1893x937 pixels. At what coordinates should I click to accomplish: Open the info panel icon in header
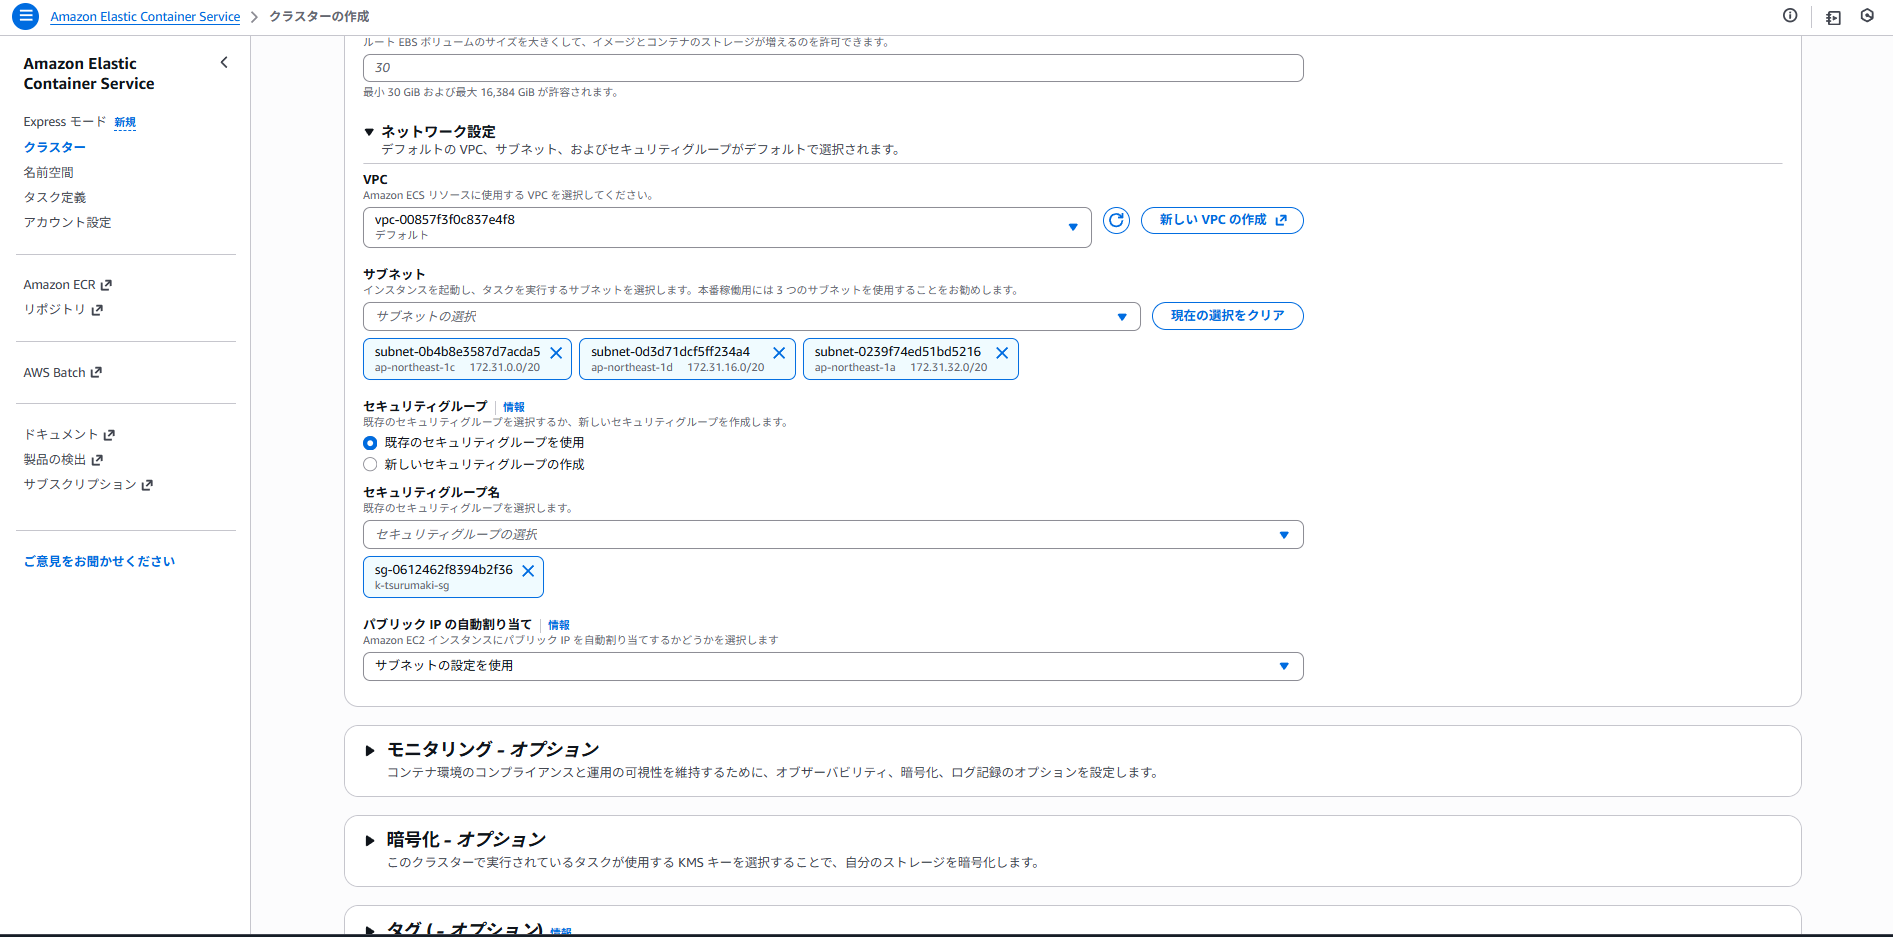click(x=1790, y=16)
